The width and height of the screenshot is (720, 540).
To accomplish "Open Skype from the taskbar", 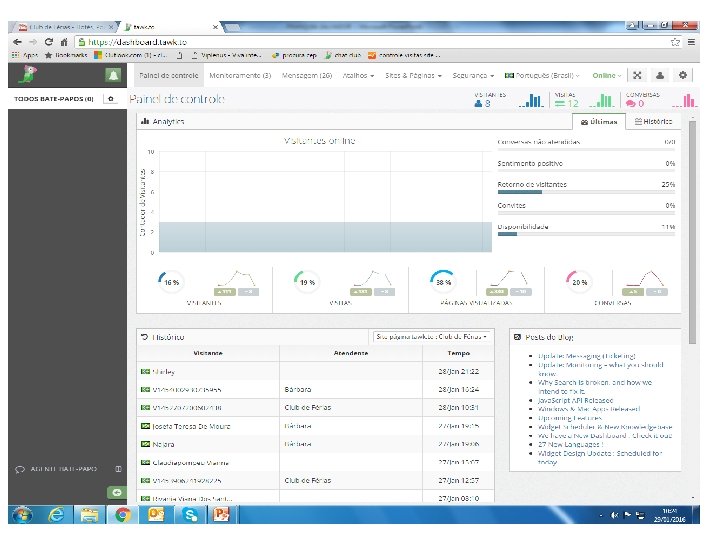I will [x=190, y=514].
